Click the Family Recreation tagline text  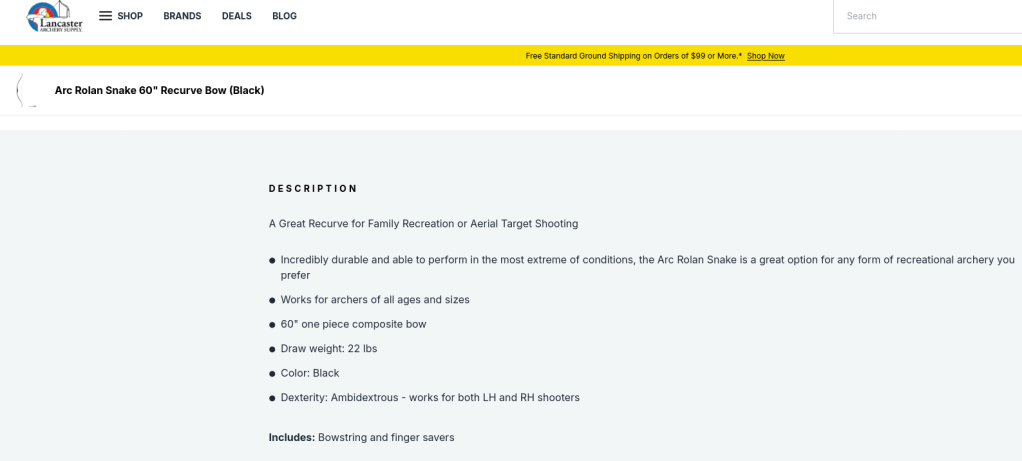[x=423, y=223]
